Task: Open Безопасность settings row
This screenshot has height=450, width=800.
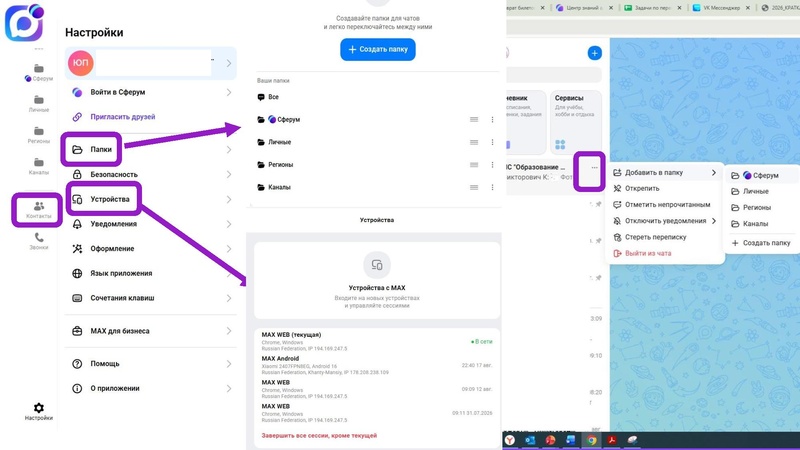Action: click(151, 174)
